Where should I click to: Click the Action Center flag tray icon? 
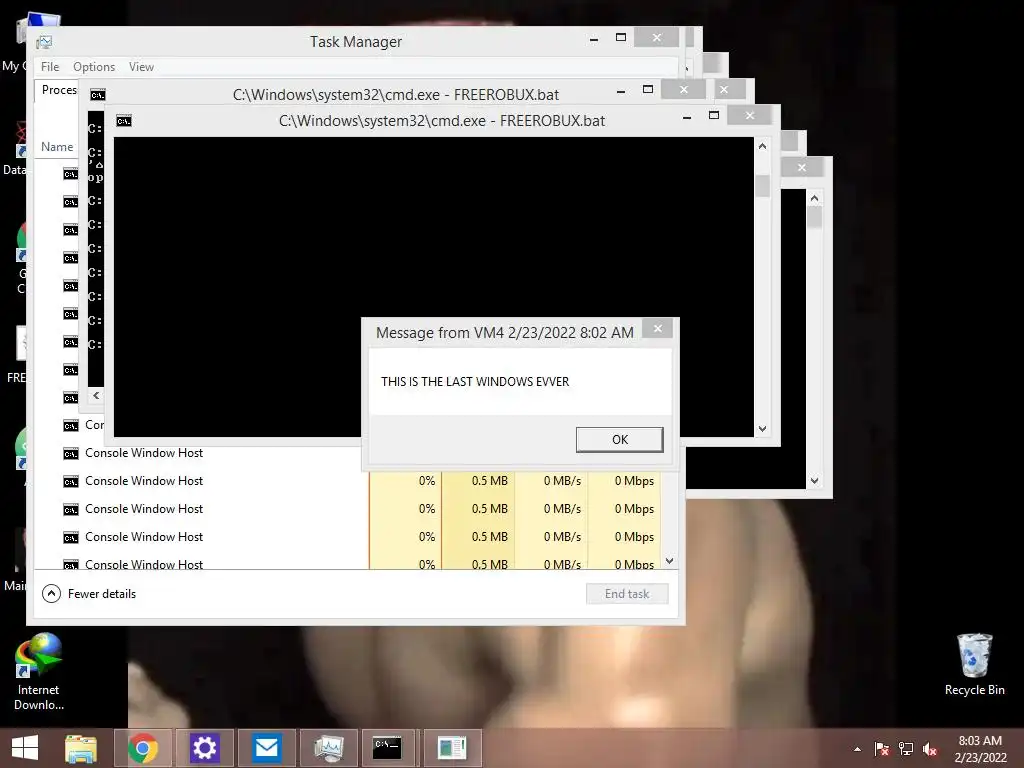pyautogui.click(x=881, y=749)
